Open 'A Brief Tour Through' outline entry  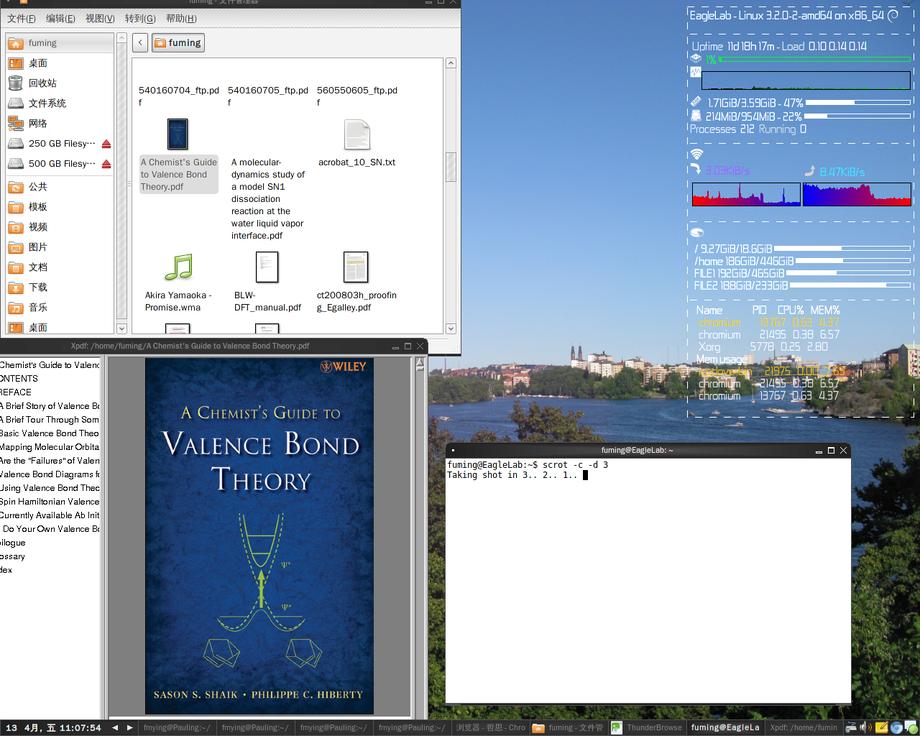pos(50,420)
